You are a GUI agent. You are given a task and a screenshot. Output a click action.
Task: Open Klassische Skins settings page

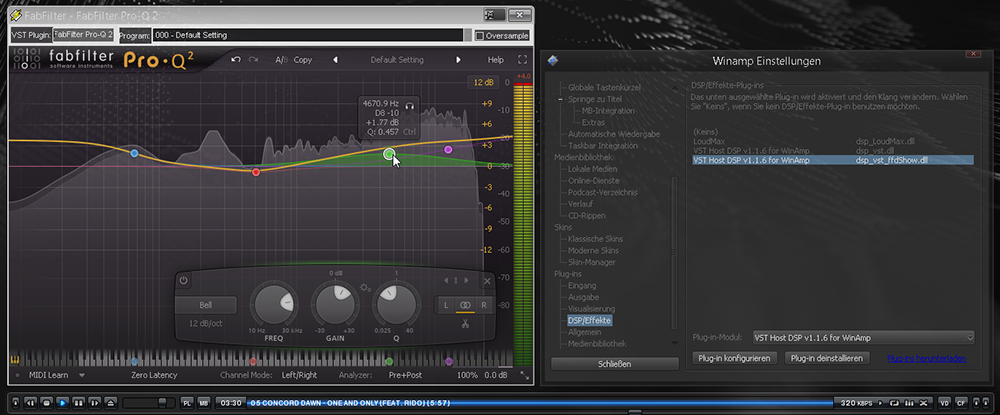point(596,239)
